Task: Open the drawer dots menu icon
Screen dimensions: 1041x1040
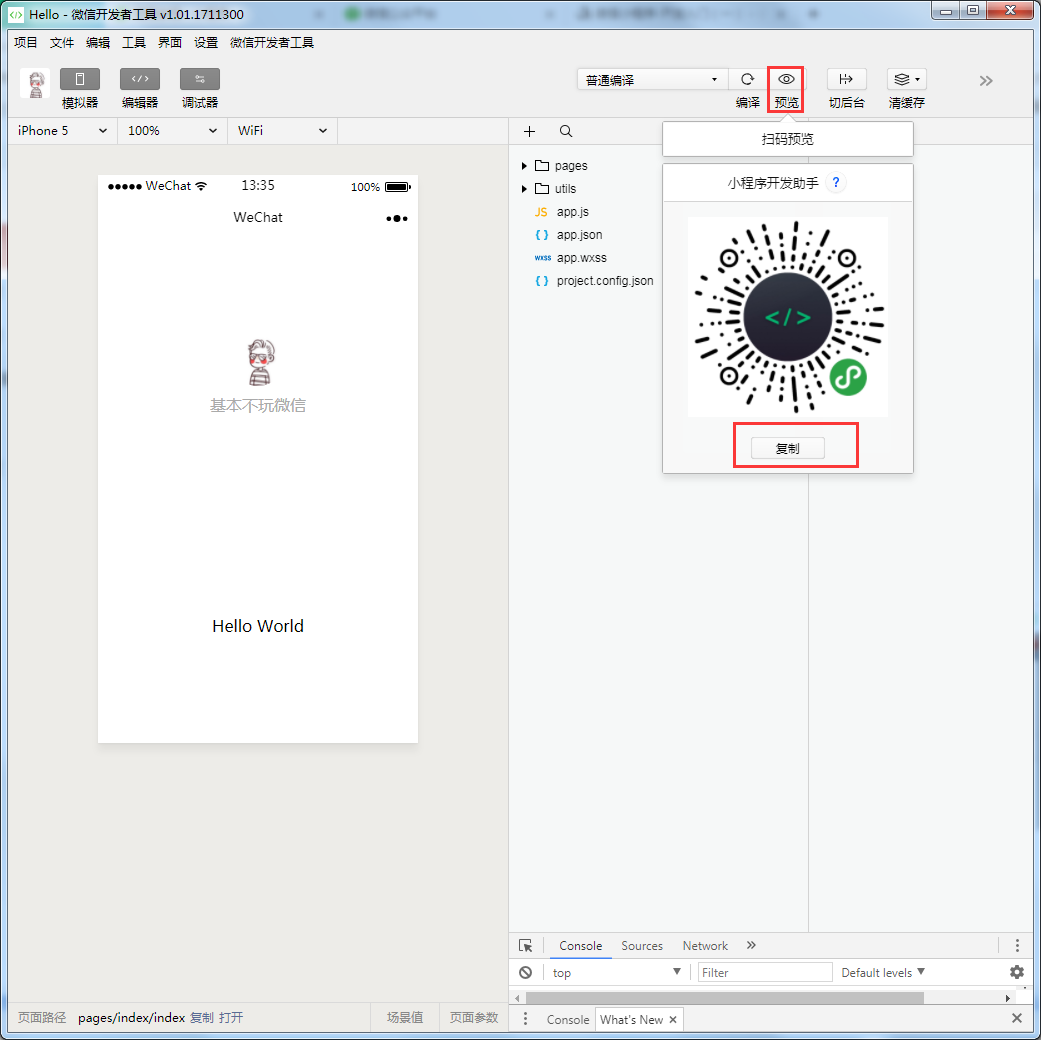Action: pos(525,1019)
